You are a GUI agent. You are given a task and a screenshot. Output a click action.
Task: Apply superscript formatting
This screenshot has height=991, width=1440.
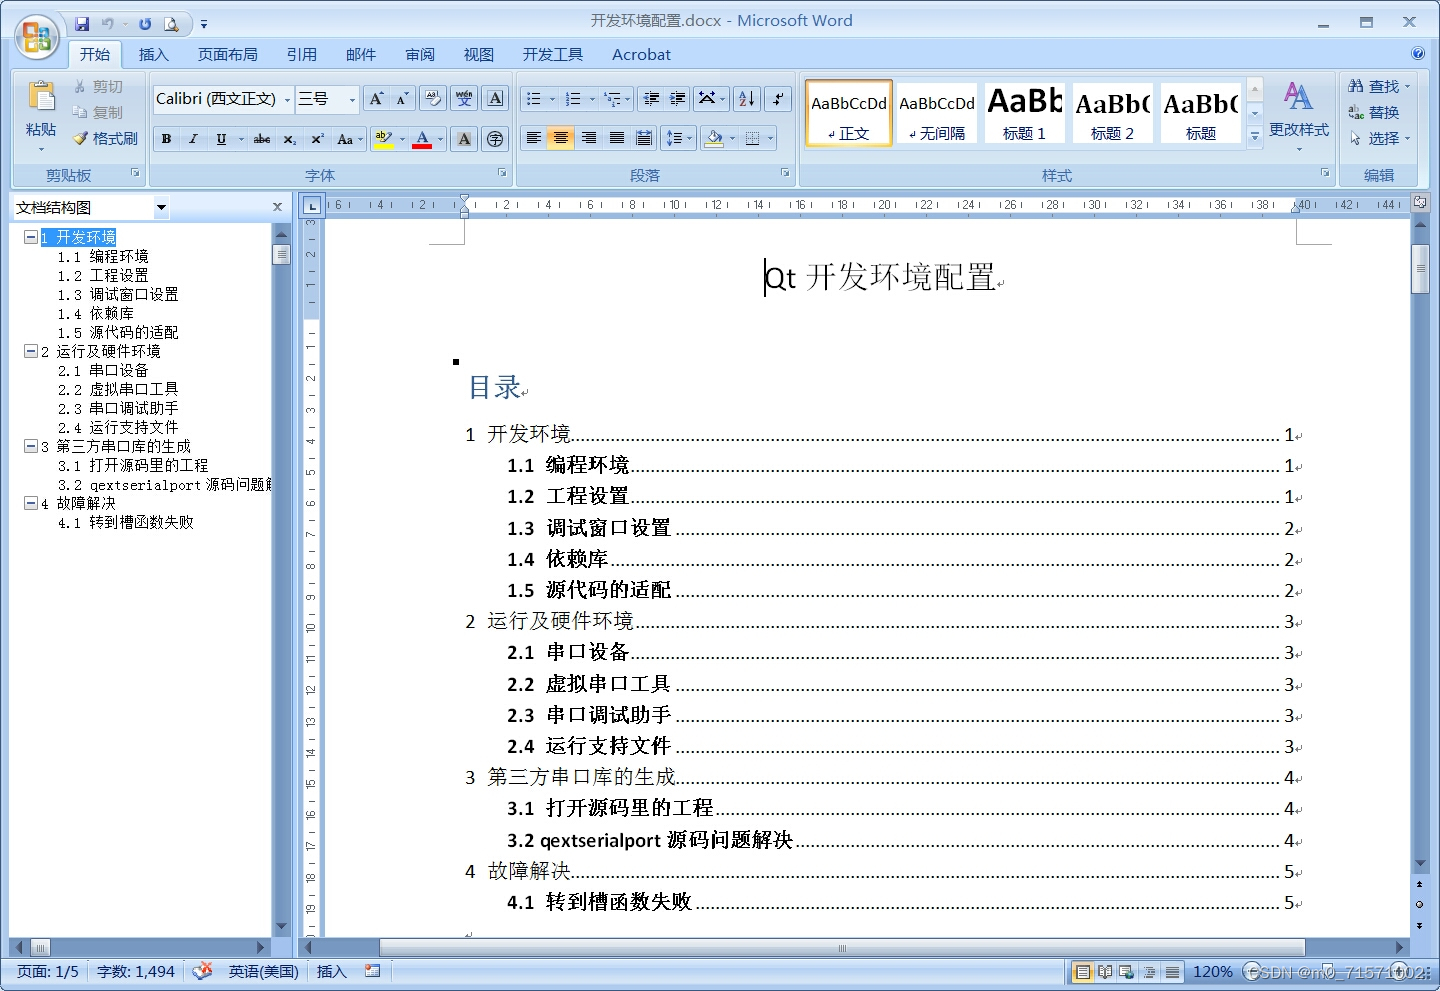tap(317, 139)
